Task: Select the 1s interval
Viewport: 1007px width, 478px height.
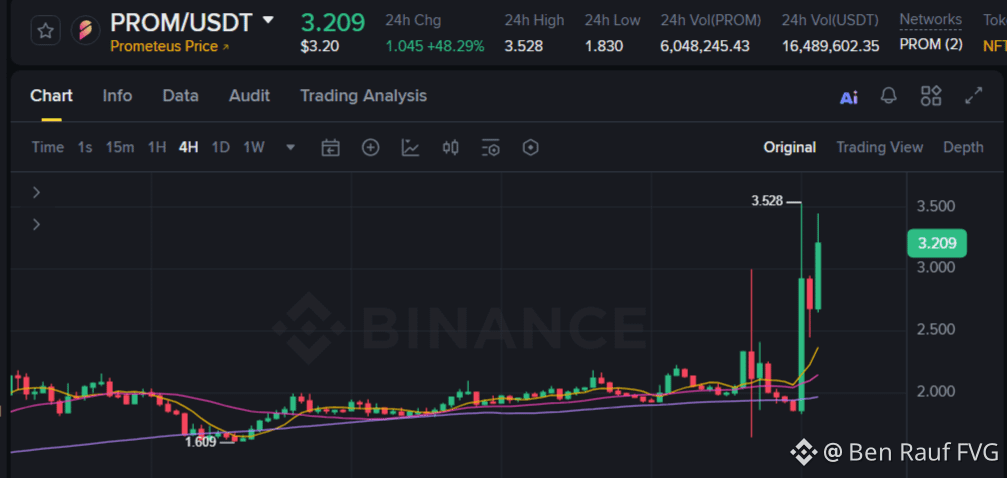Action: click(x=85, y=147)
